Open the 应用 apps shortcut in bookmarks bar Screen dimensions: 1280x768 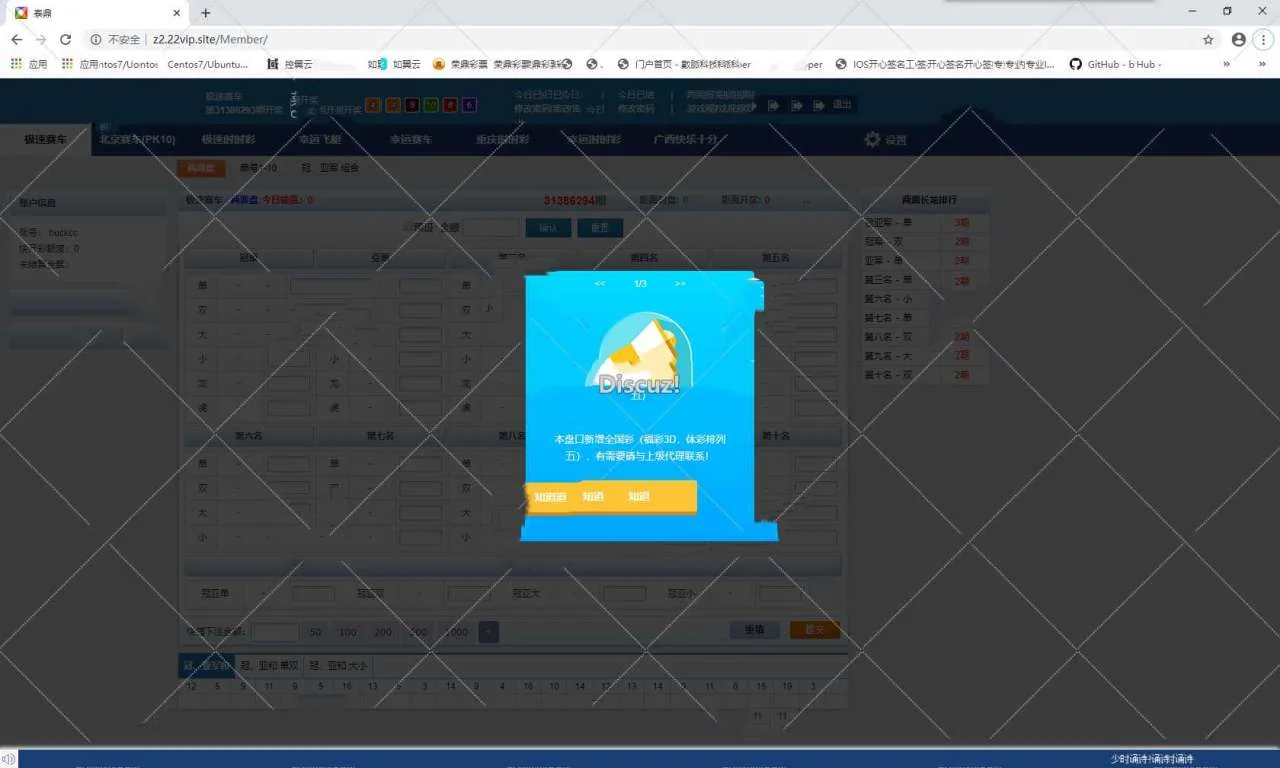pos(29,64)
